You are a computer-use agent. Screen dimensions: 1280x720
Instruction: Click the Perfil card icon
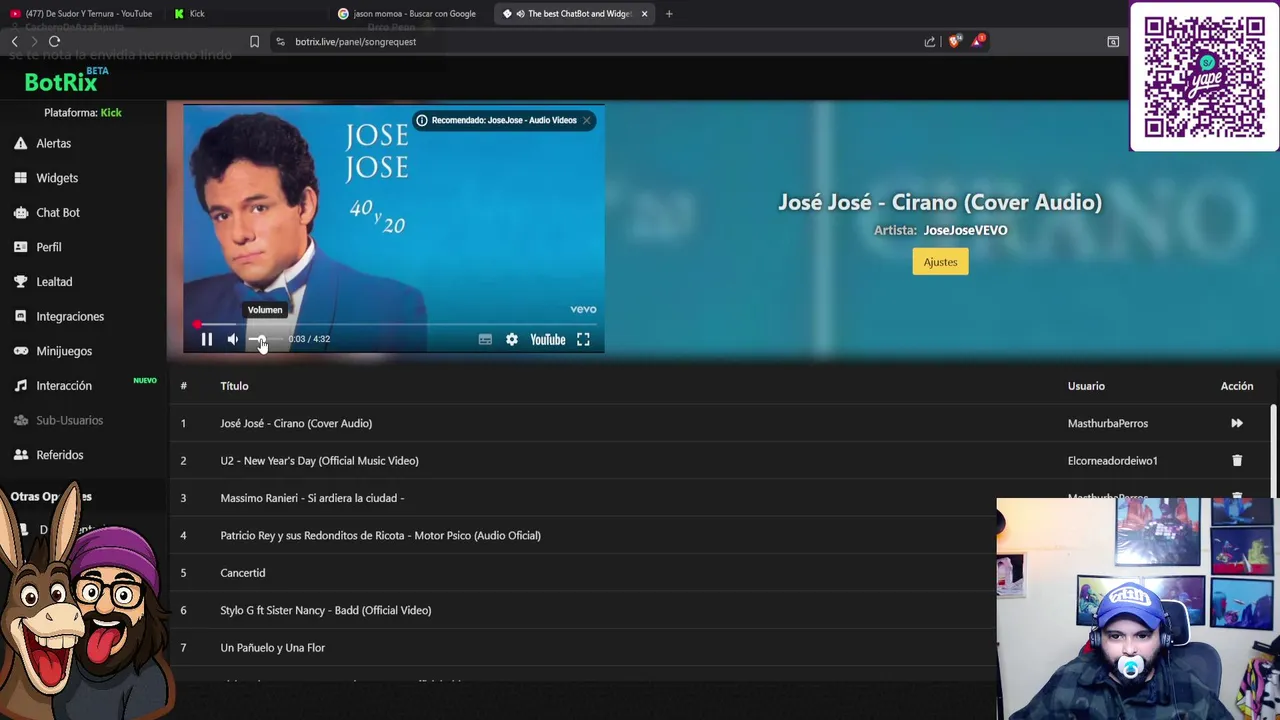[x=21, y=247]
